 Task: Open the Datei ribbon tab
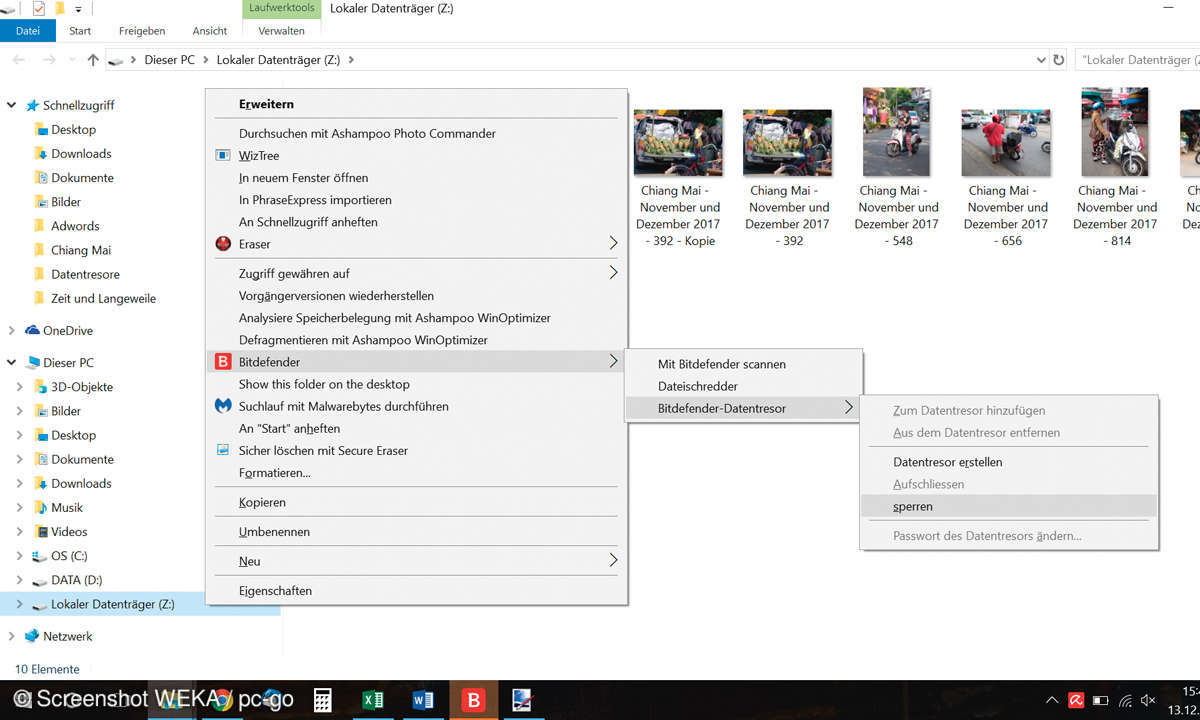[28, 31]
